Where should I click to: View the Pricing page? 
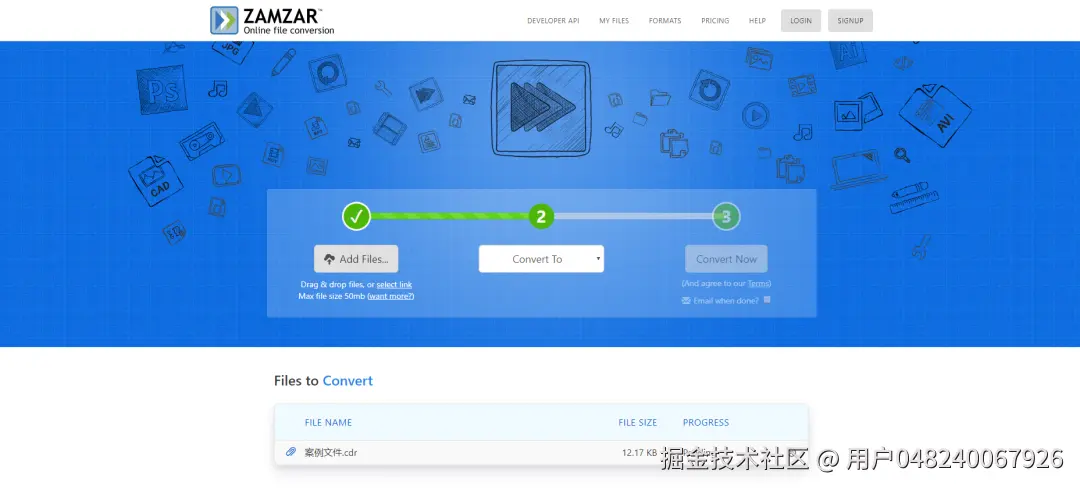(715, 21)
